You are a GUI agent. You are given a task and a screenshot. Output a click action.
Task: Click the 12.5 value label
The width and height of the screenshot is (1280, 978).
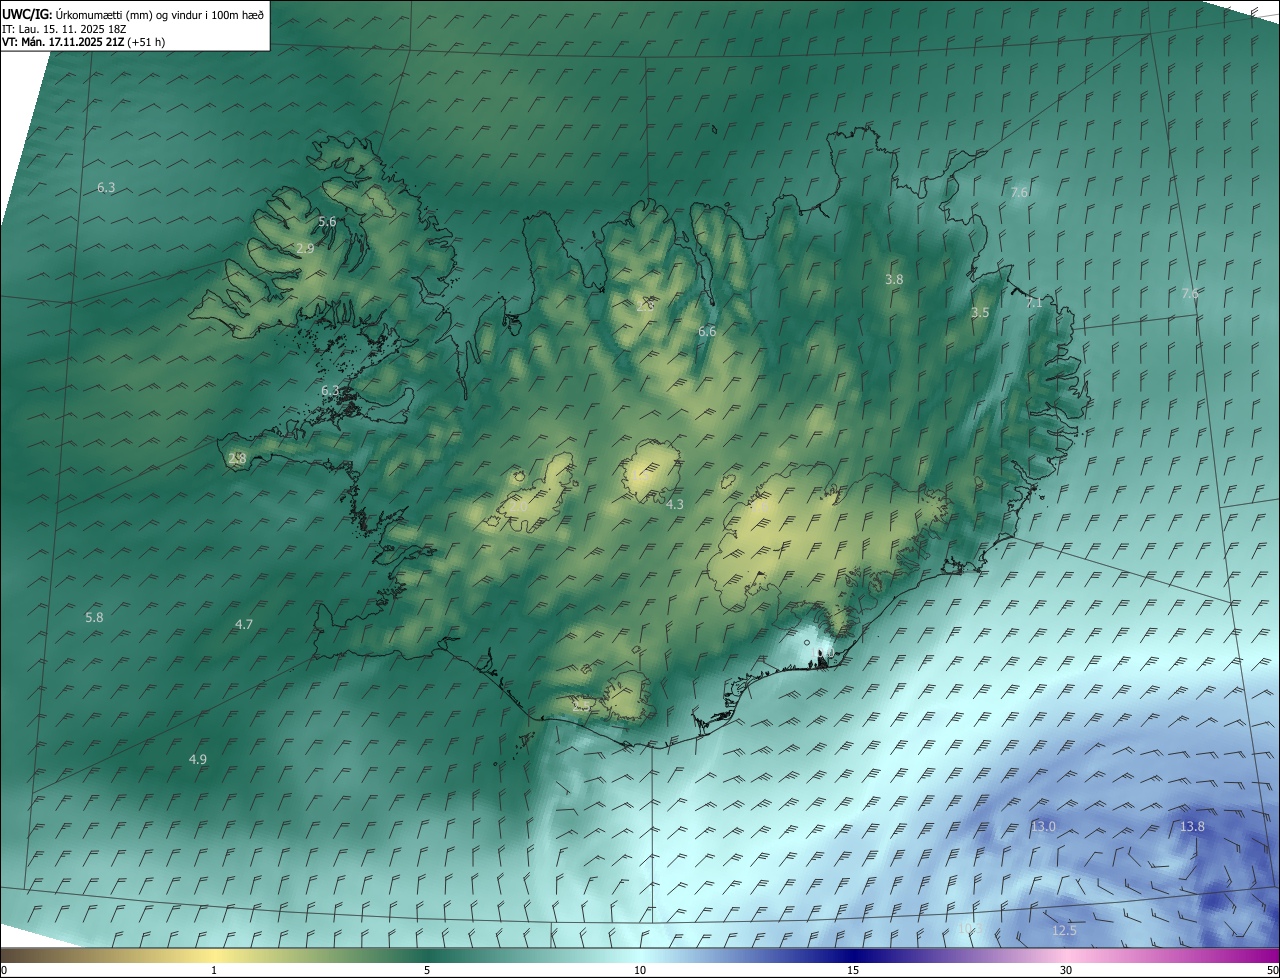[x=1064, y=930]
